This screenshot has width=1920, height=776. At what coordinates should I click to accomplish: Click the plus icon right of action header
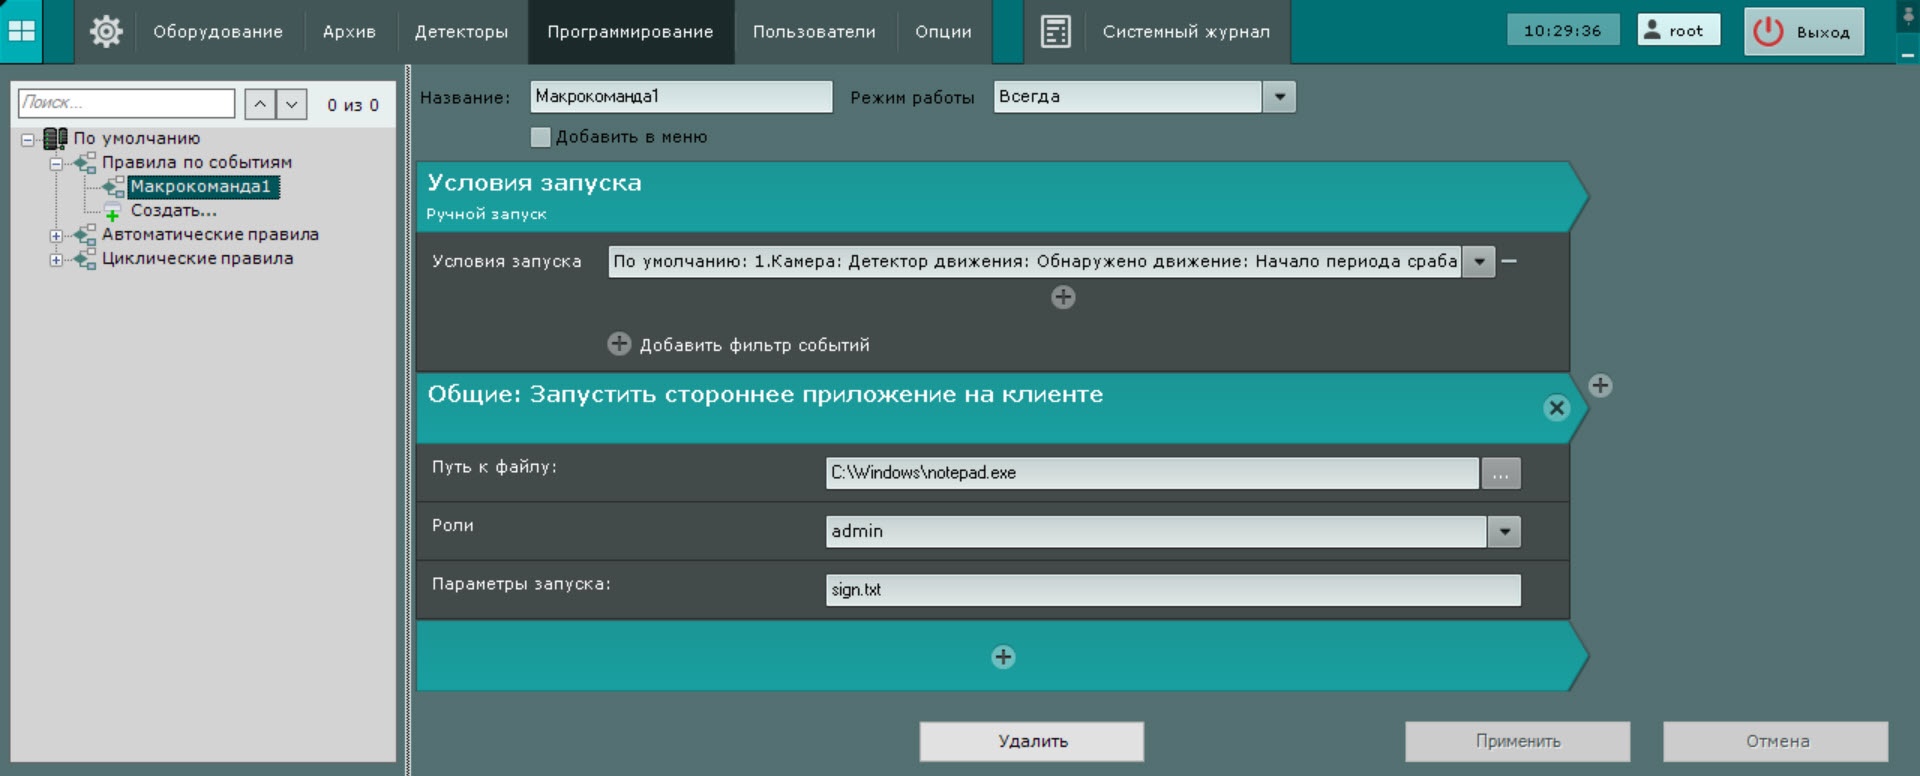point(1600,386)
